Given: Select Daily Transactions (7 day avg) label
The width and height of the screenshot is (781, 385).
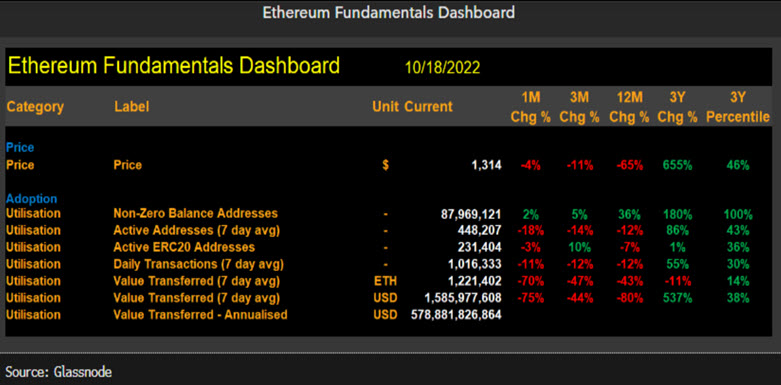Looking at the screenshot, I should point(198,264).
